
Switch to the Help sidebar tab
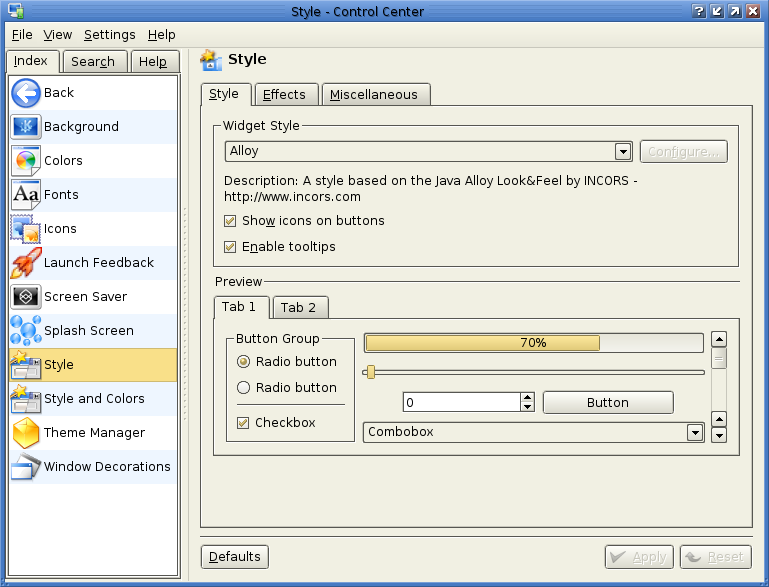153,62
